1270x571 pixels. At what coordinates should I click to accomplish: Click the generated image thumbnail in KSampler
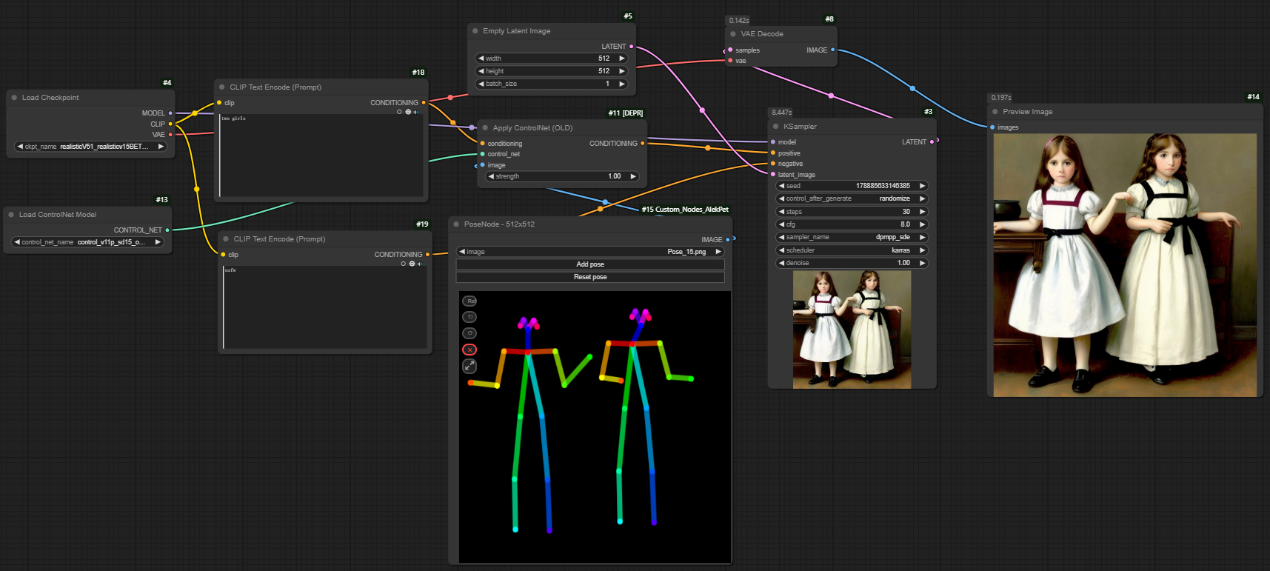click(x=851, y=329)
